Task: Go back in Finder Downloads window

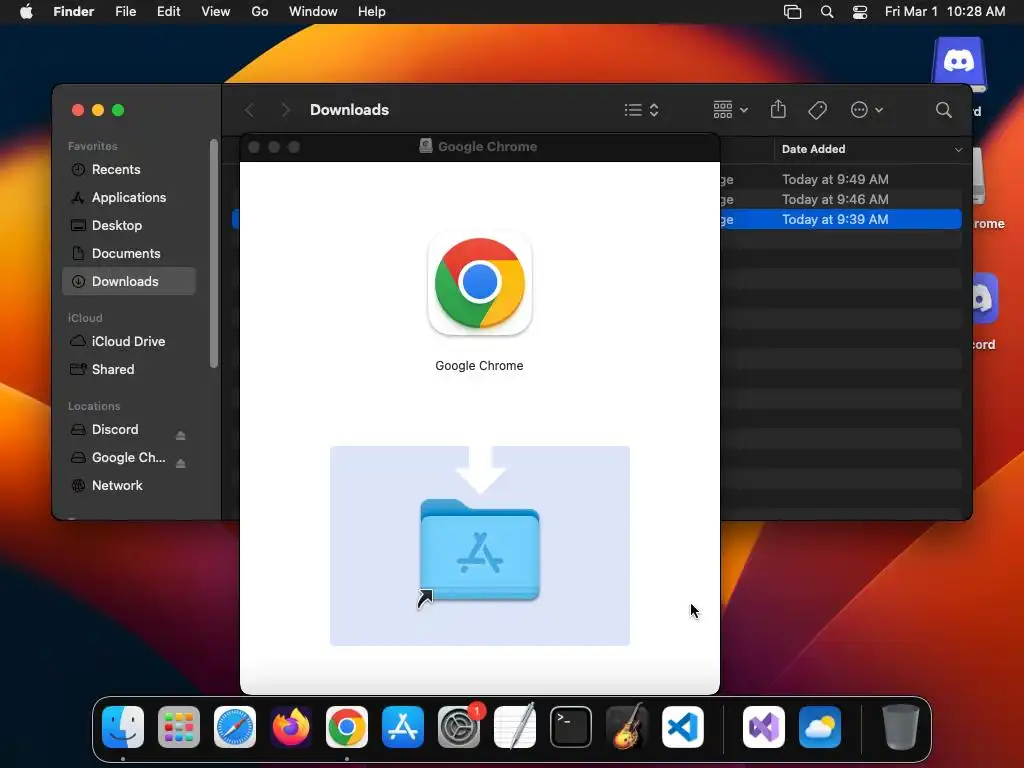Action: coord(249,110)
